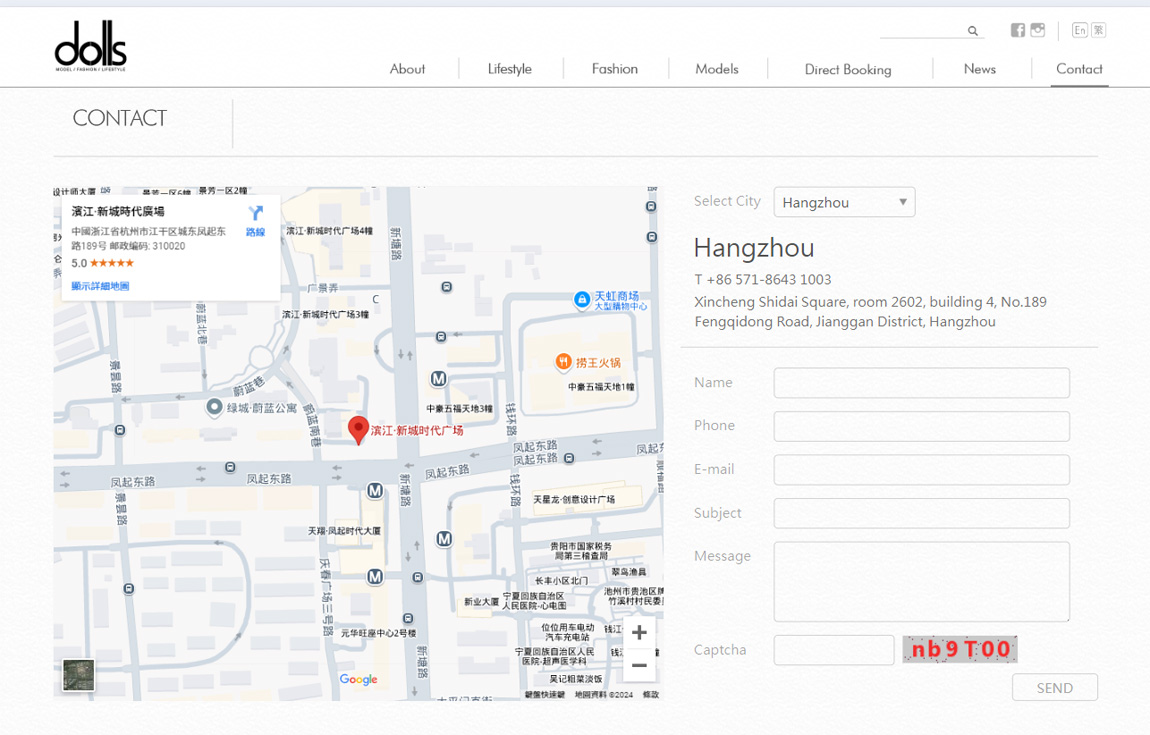Switch language to Traditional Chinese

1098,30
